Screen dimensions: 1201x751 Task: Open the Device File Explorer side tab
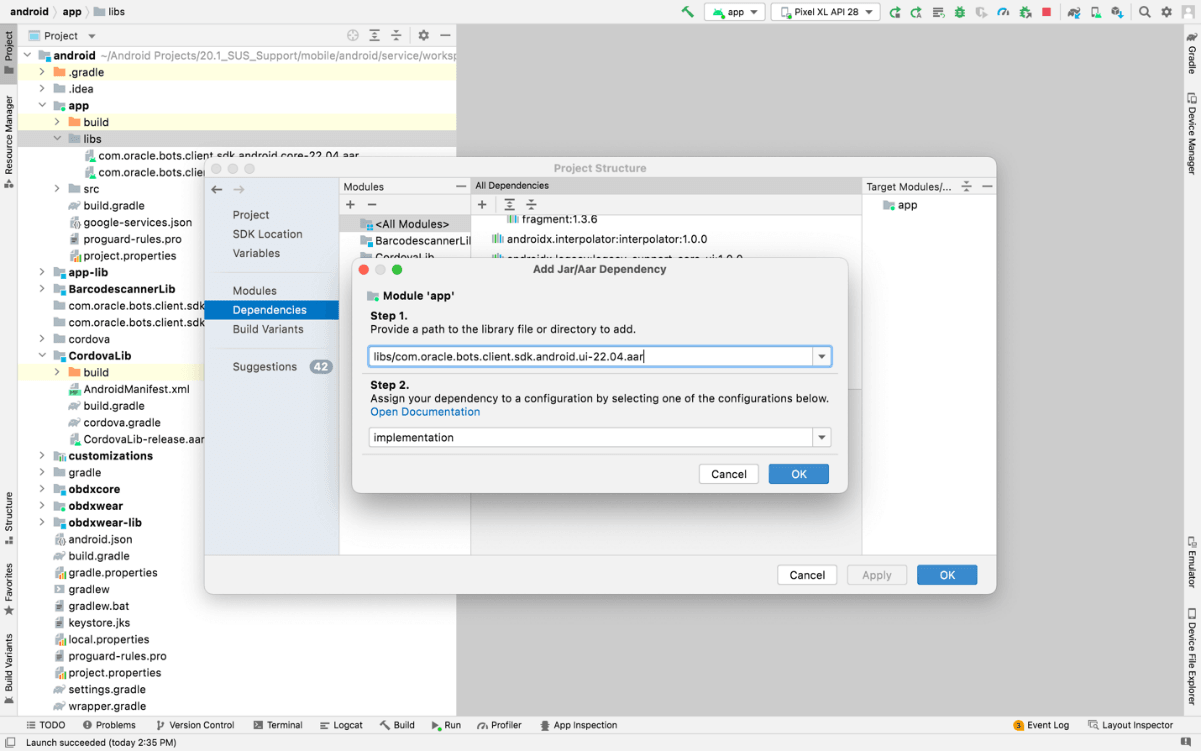[x=1191, y=657]
